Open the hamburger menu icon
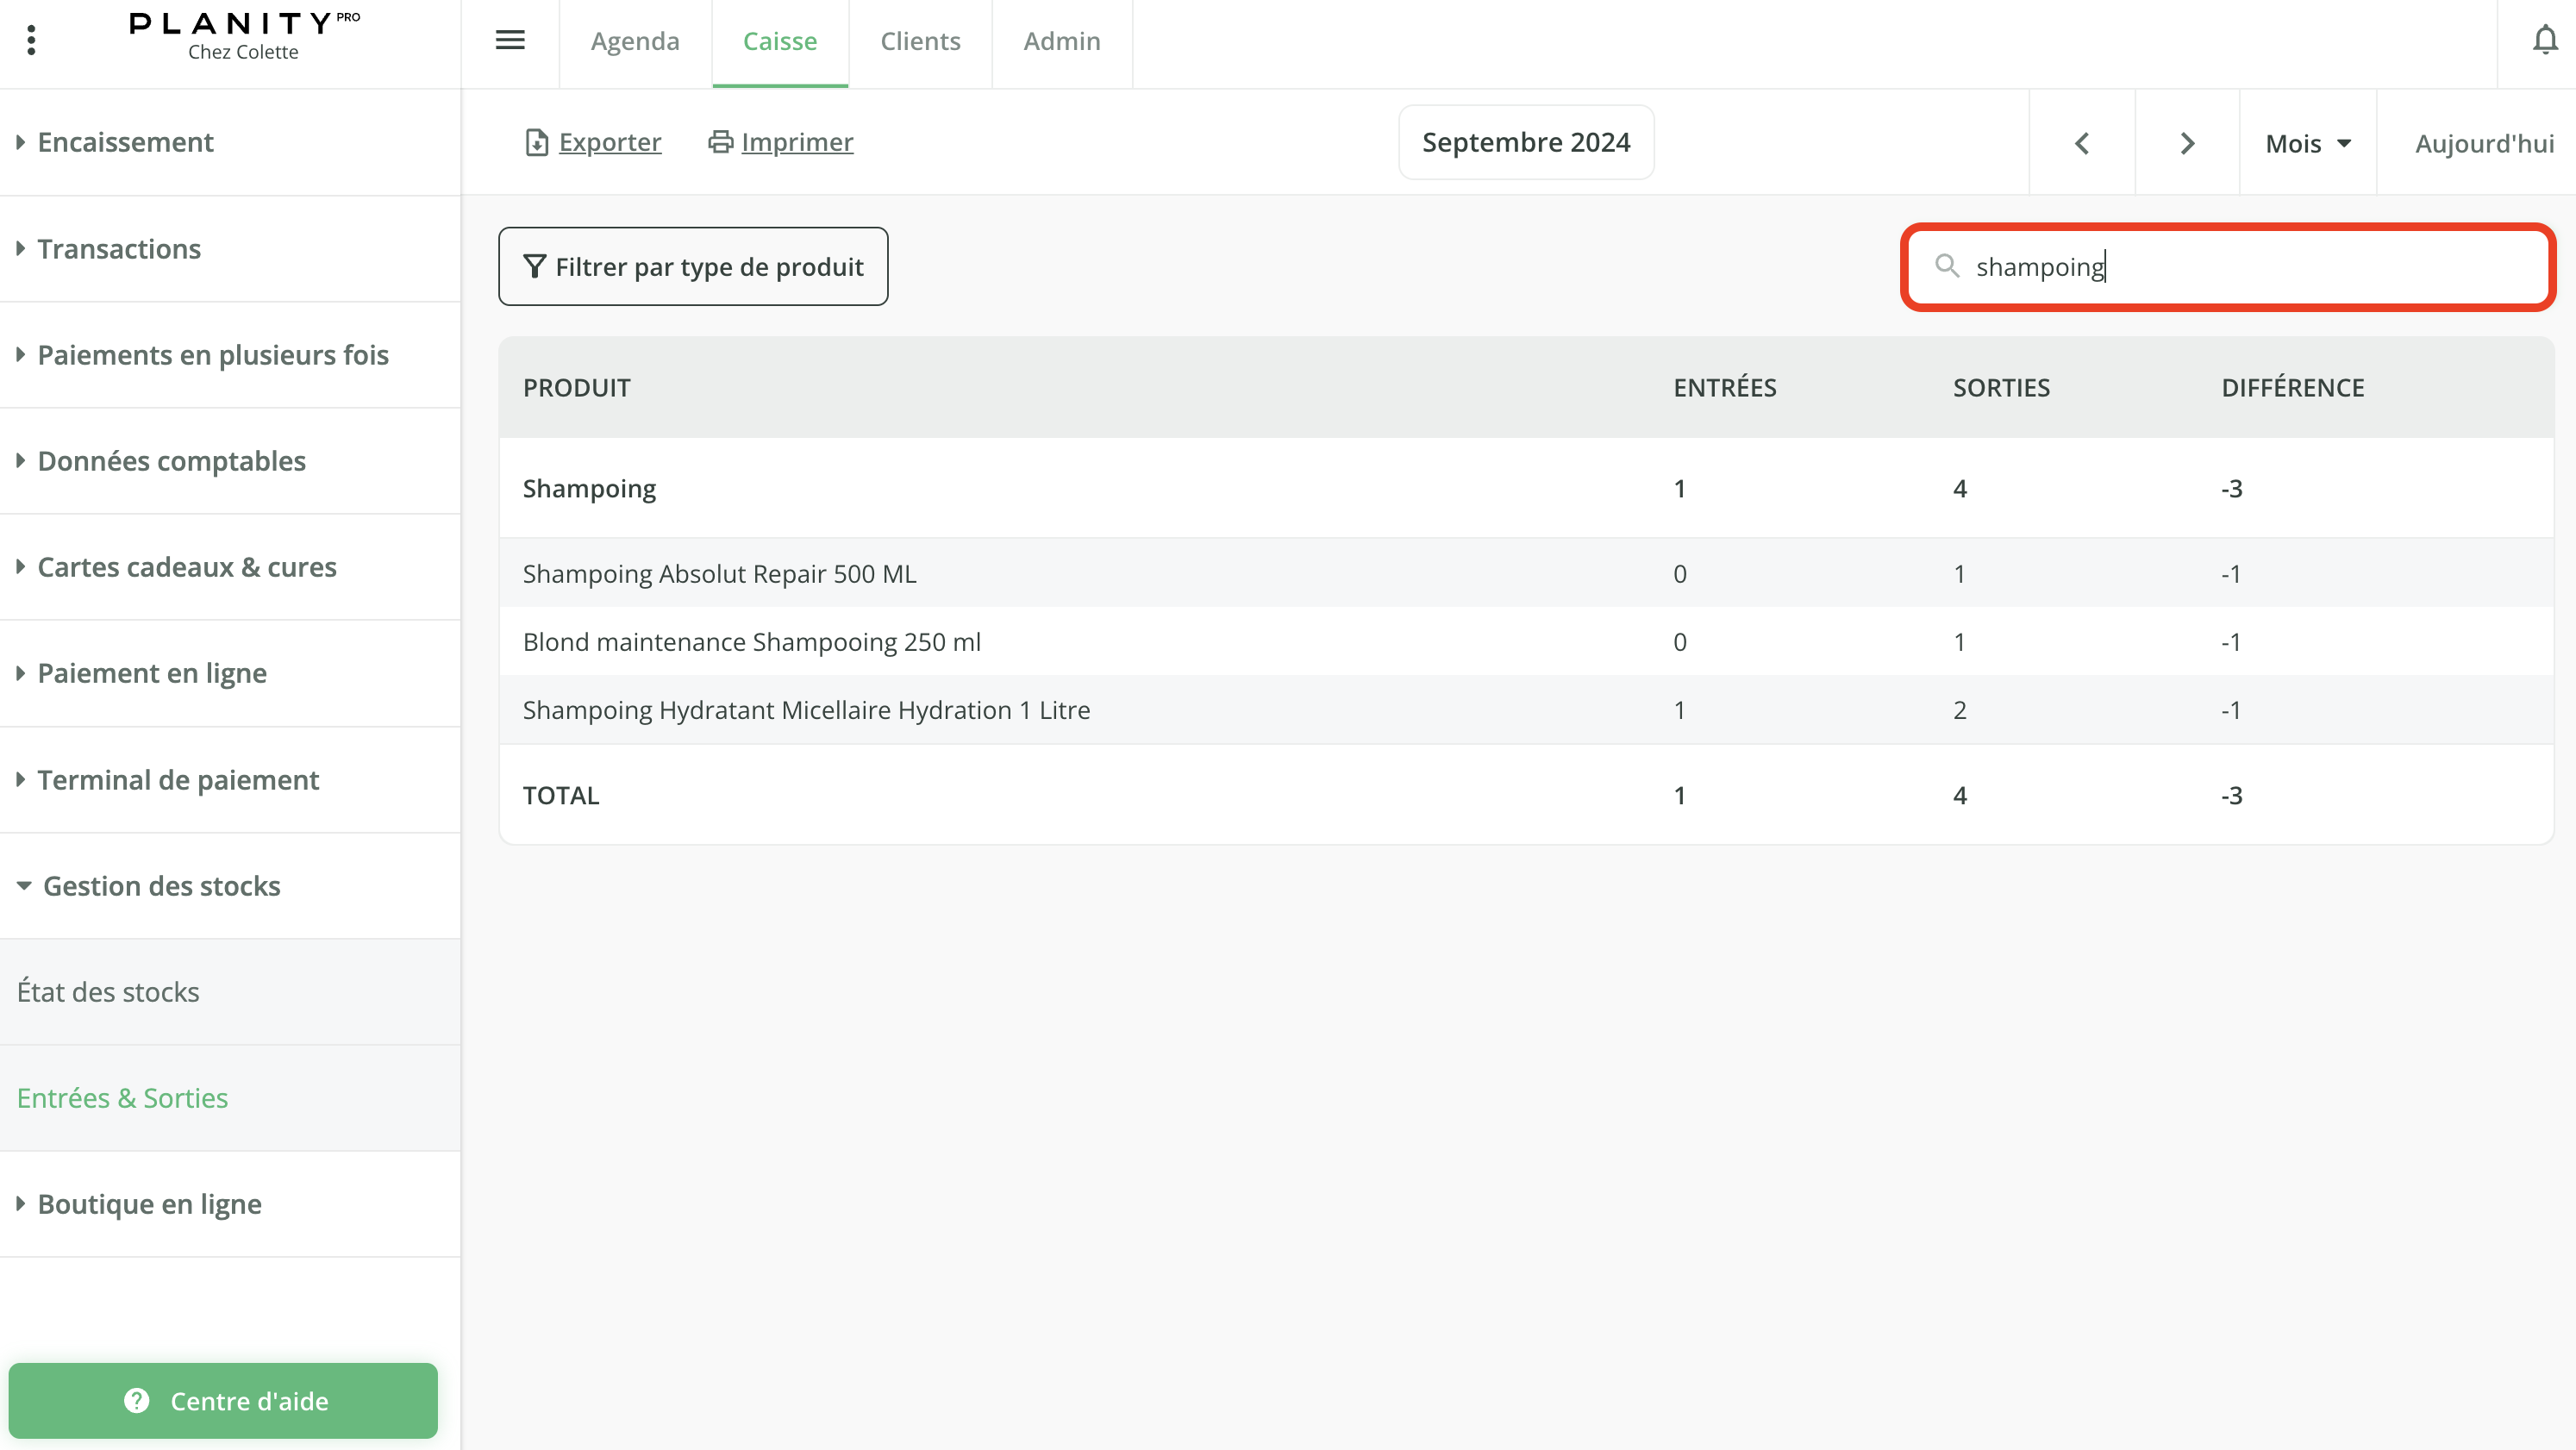Image resolution: width=2576 pixels, height=1450 pixels. 510,41
